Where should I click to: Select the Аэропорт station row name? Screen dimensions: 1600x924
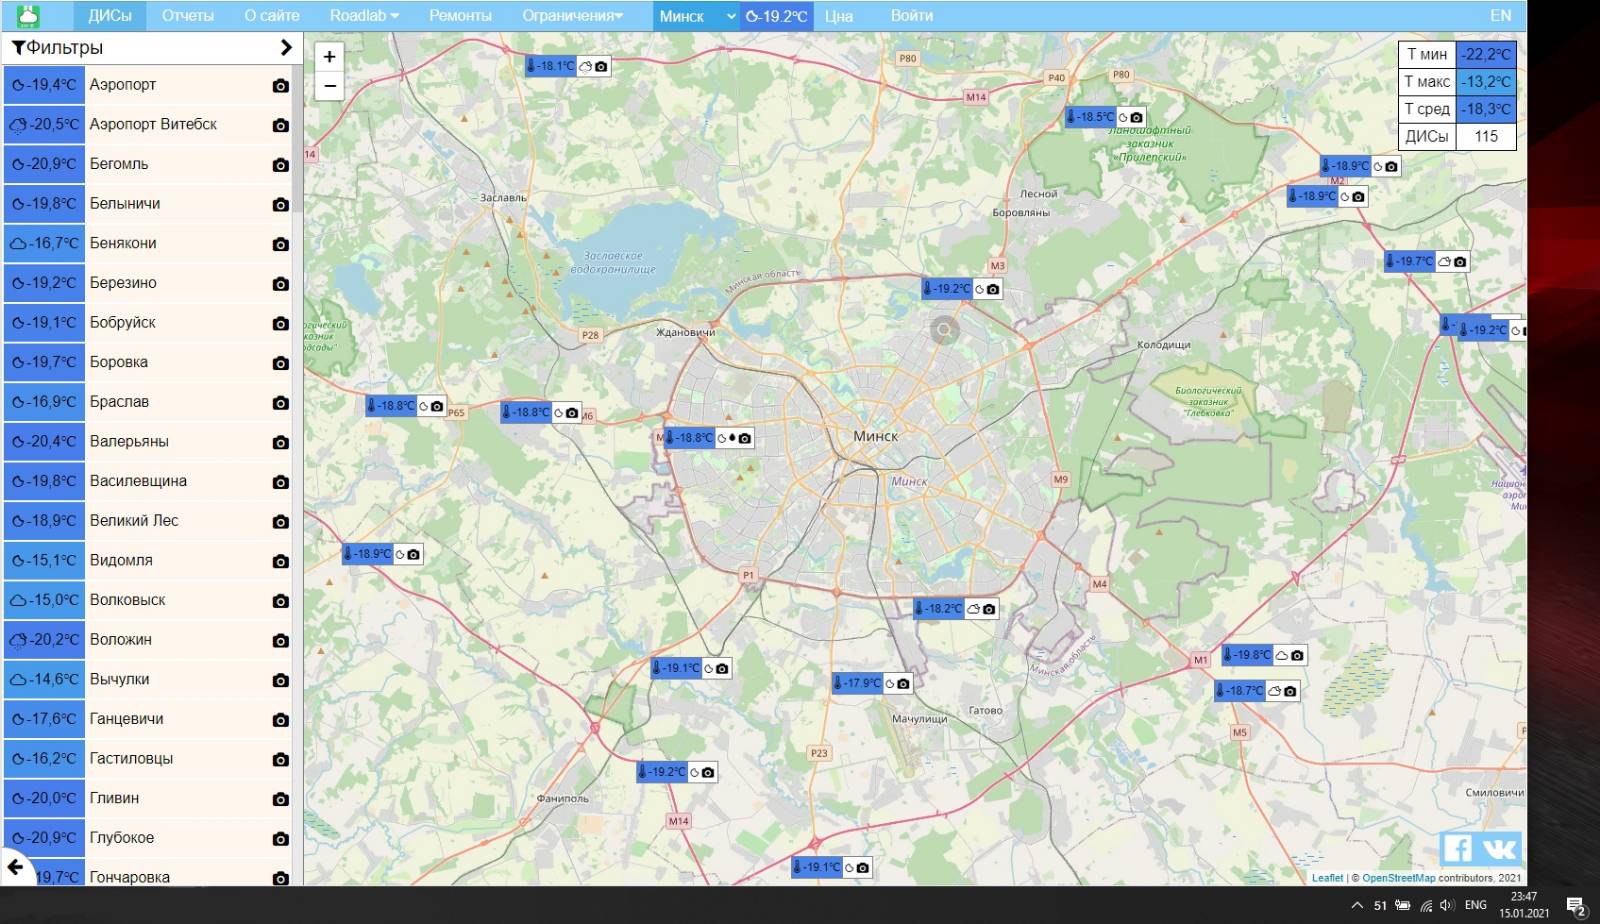coord(123,85)
